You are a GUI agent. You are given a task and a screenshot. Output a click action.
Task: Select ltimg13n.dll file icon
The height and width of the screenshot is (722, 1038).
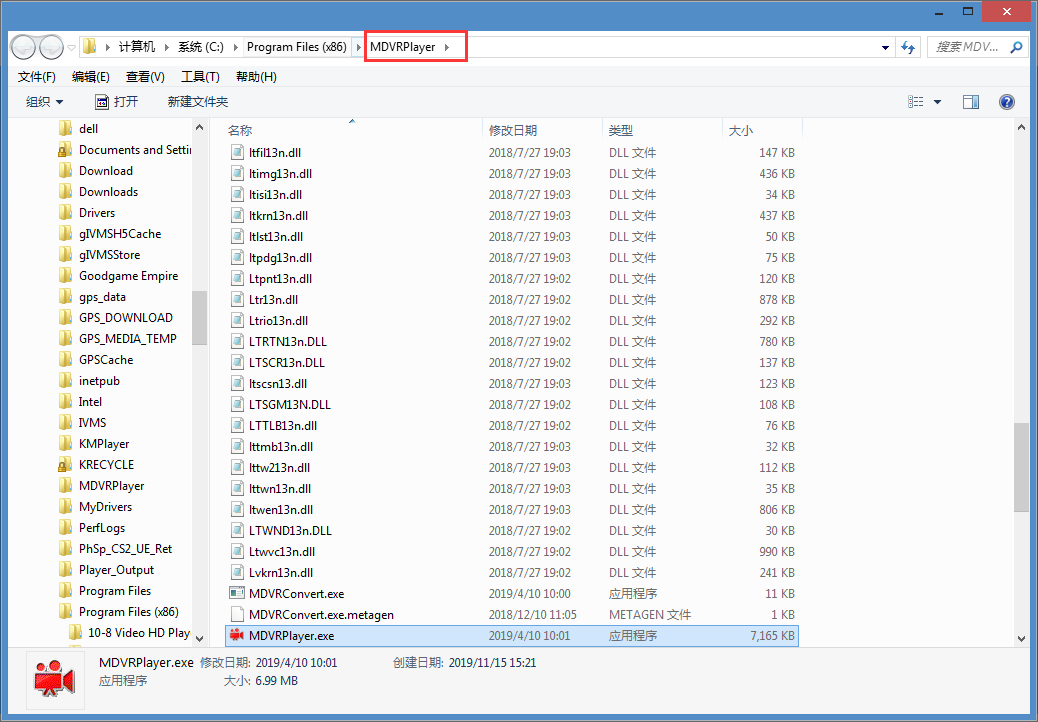pos(237,173)
